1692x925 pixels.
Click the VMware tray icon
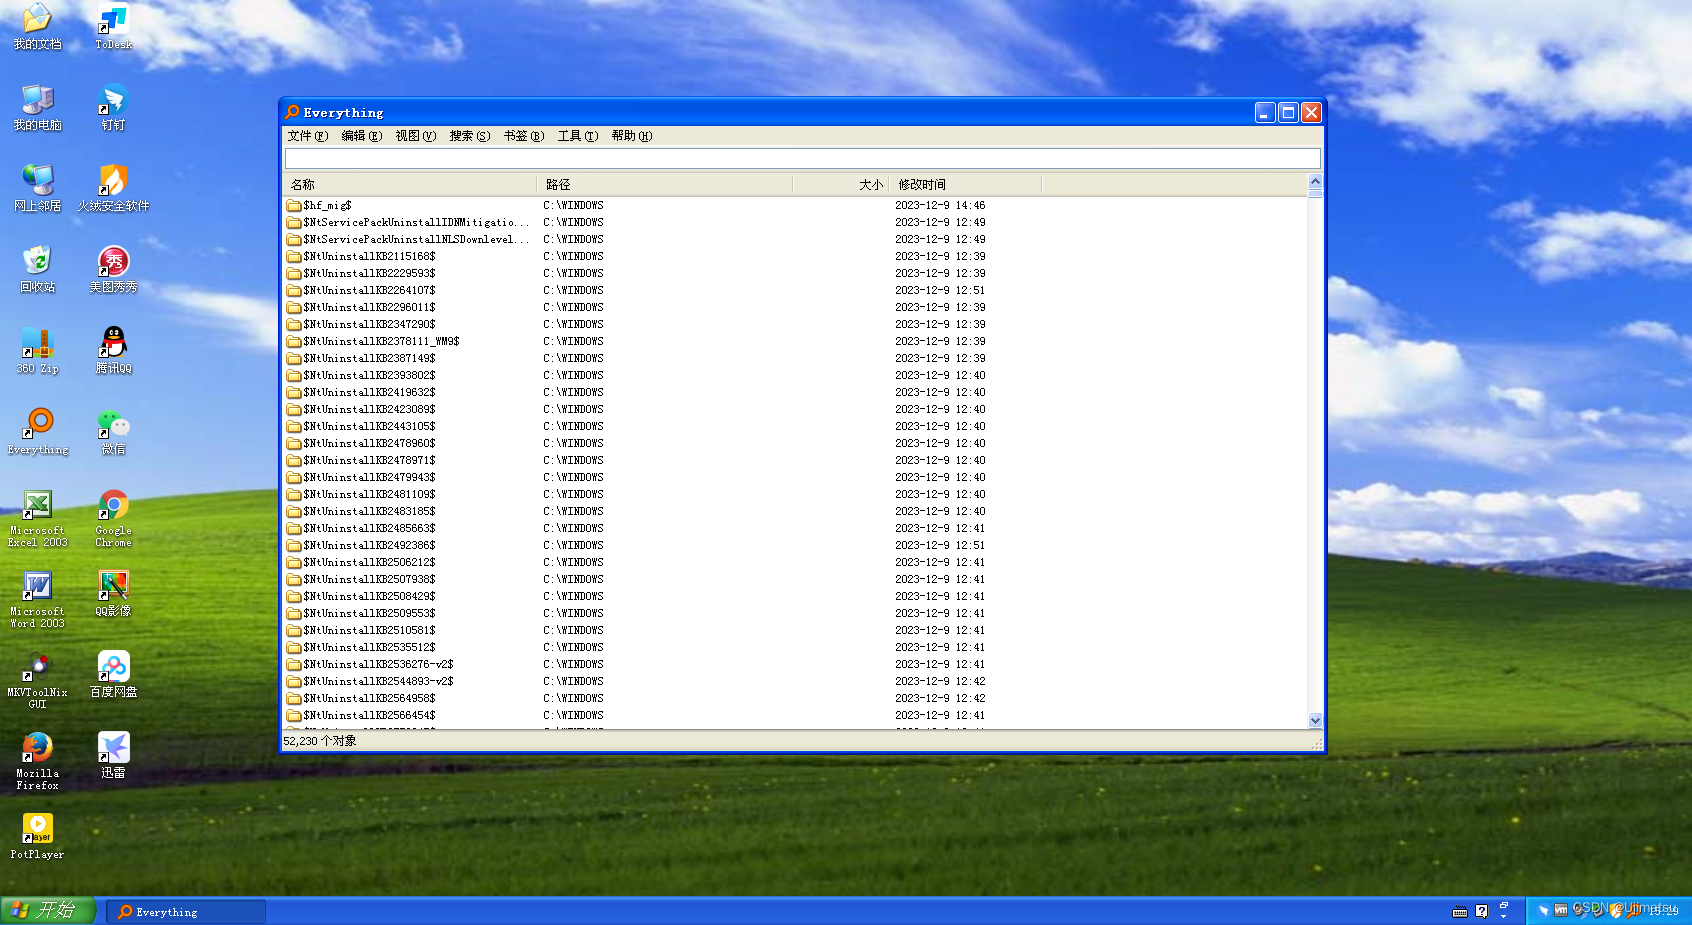[1561, 910]
